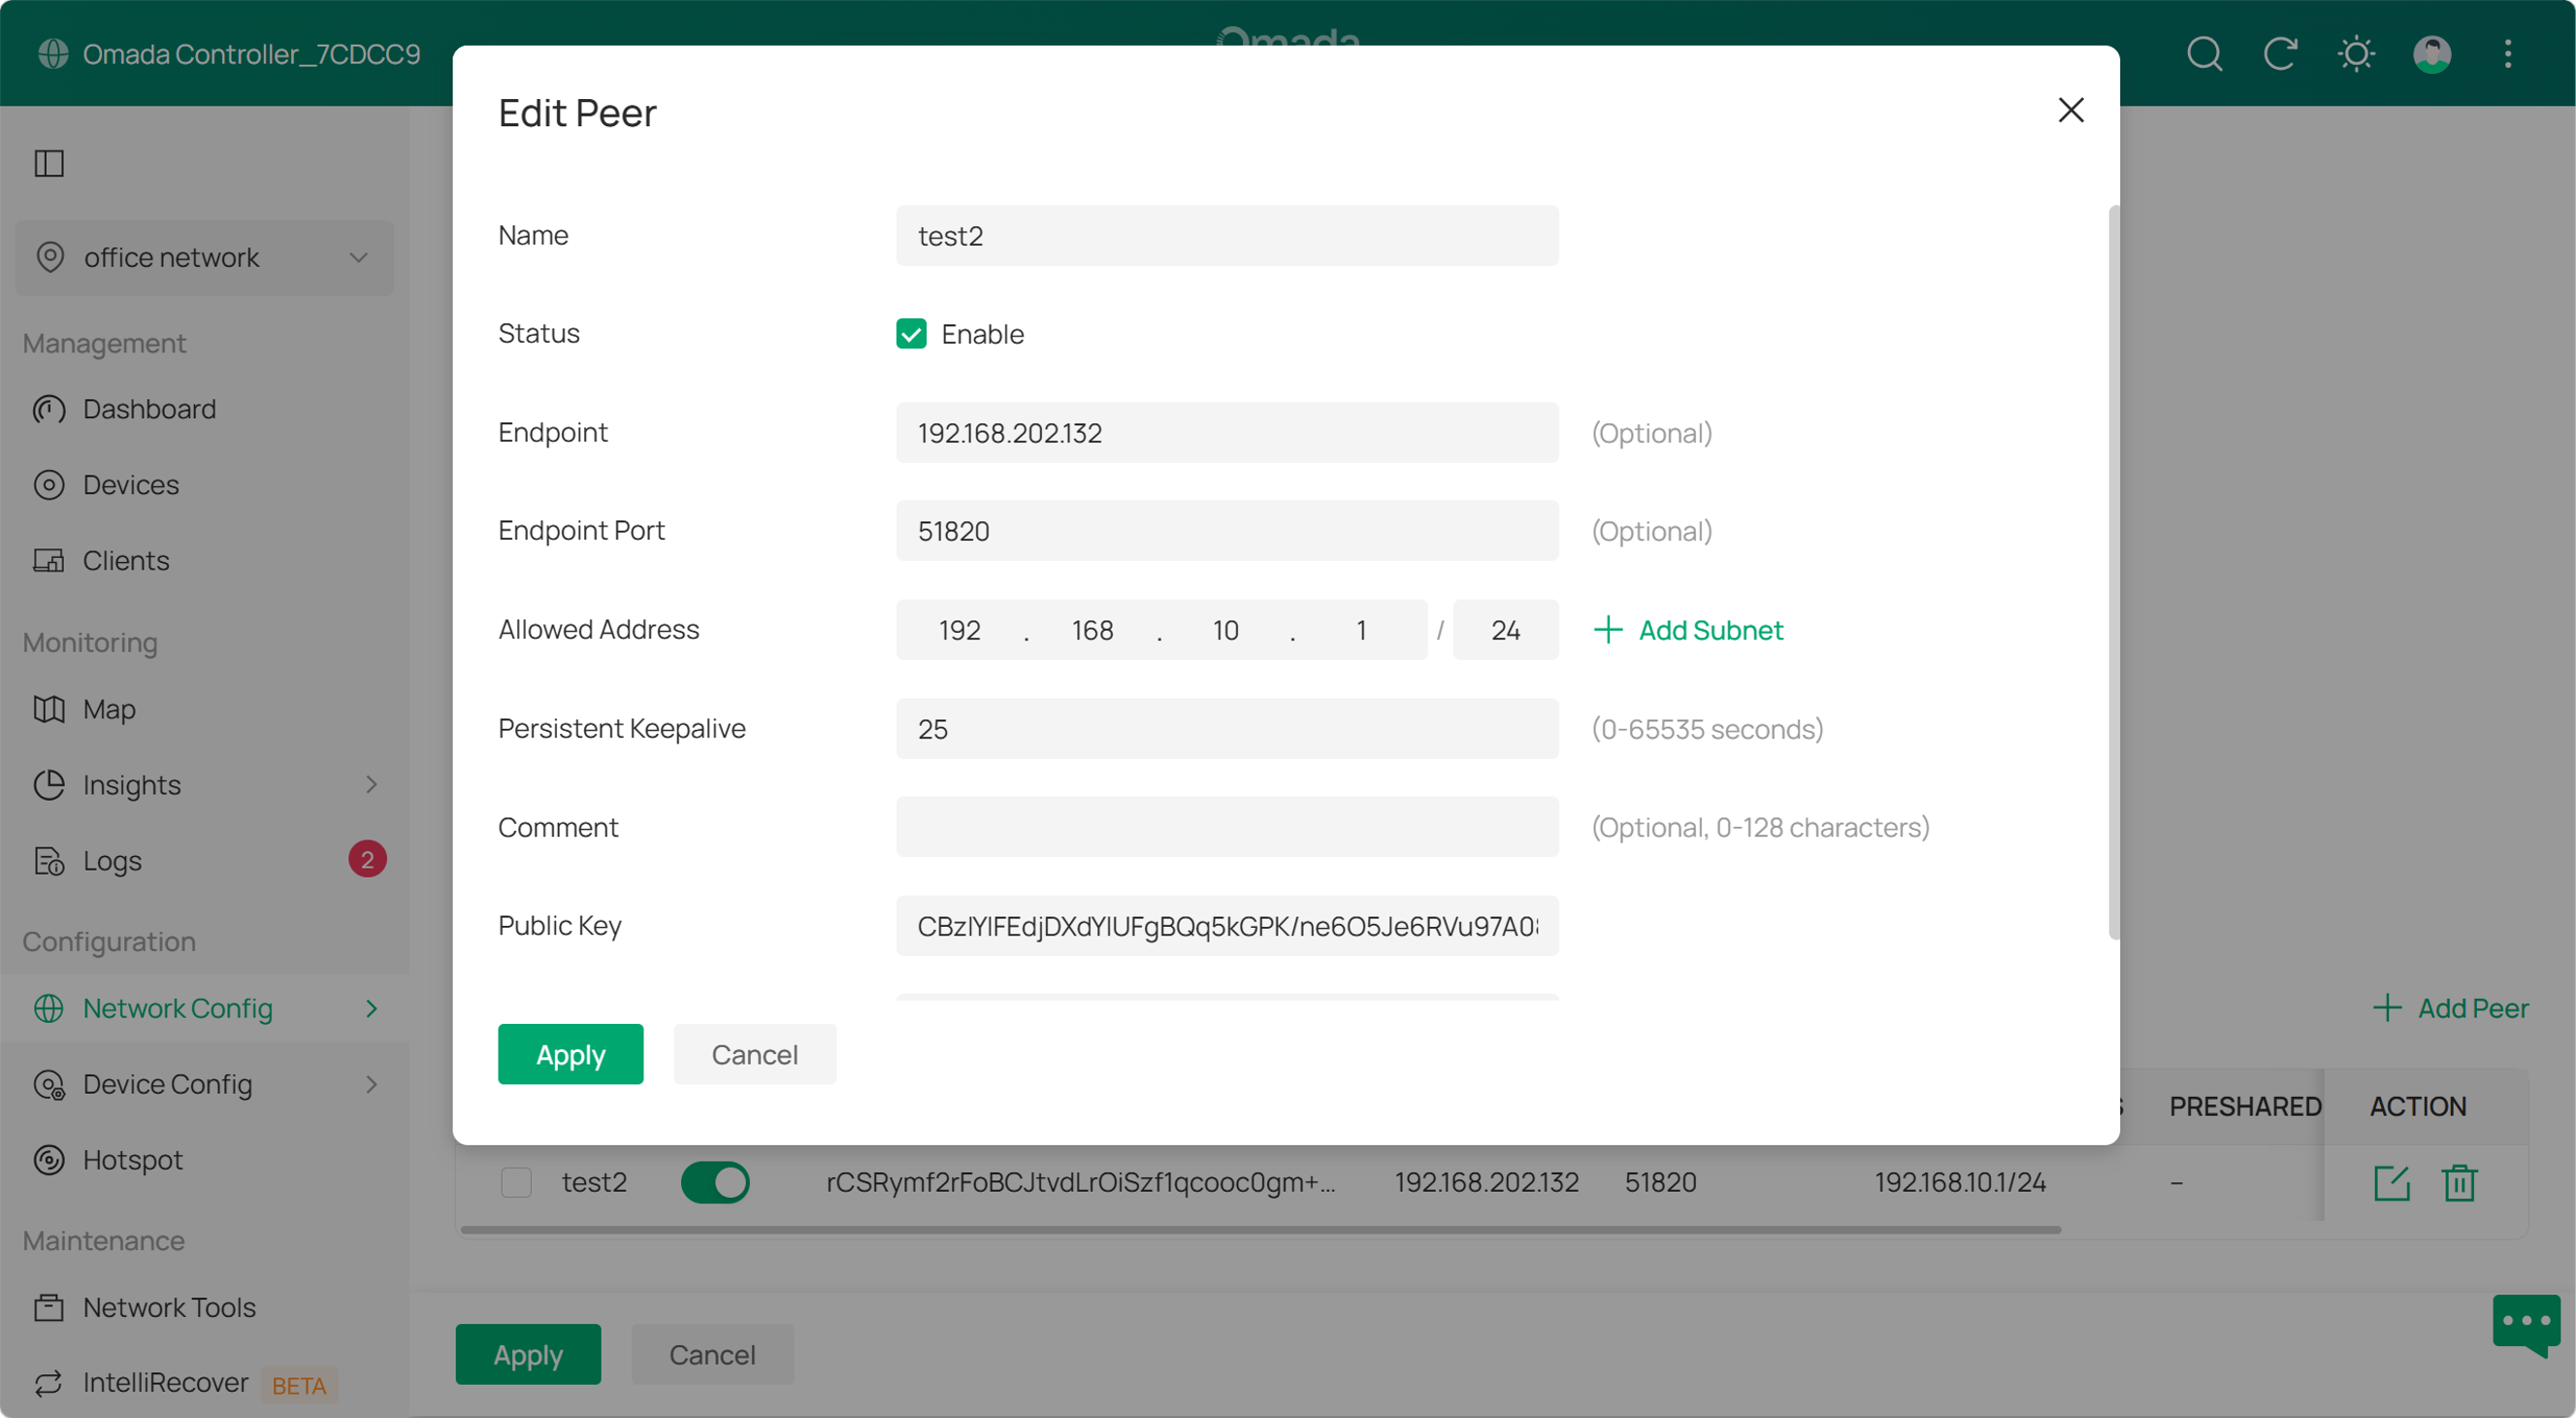Click the page-level Apply button below table
Viewport: 2576px width, 1418px height.
(528, 1355)
